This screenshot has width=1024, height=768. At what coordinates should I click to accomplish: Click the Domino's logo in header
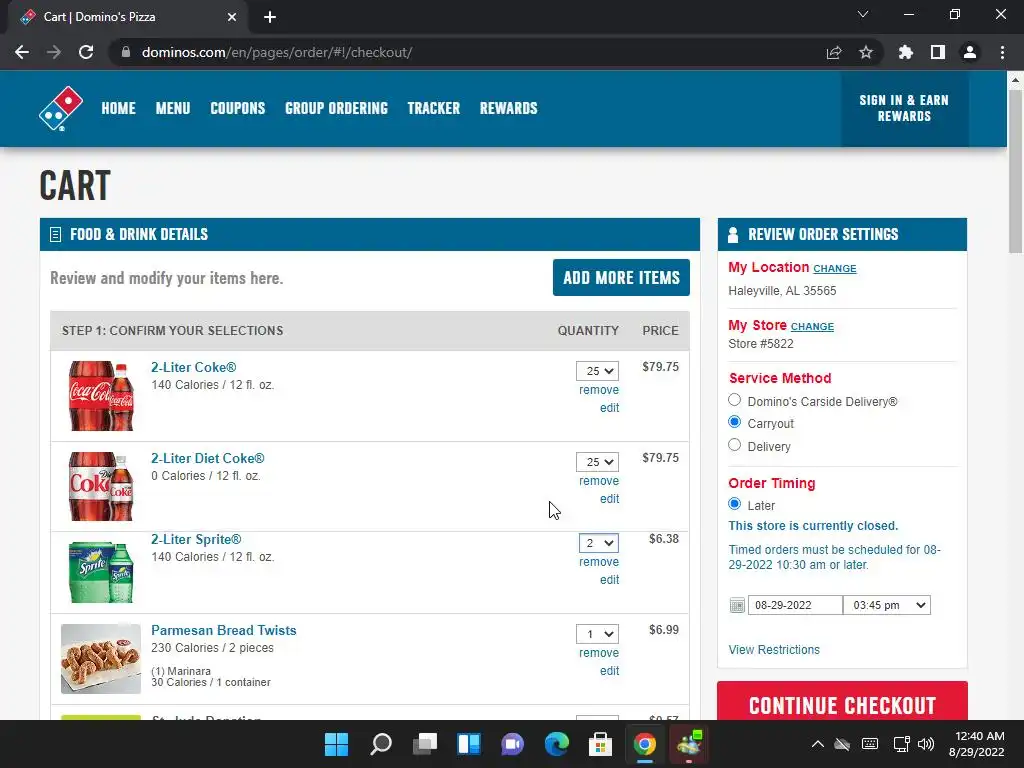click(61, 108)
